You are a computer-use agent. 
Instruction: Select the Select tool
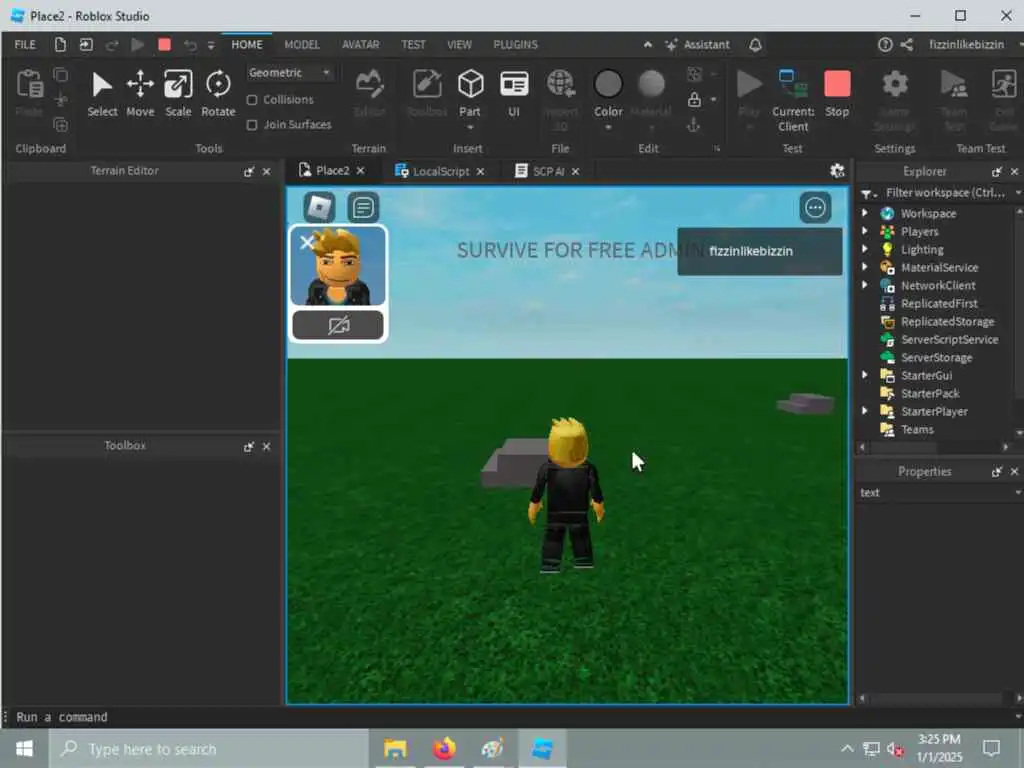(x=102, y=94)
